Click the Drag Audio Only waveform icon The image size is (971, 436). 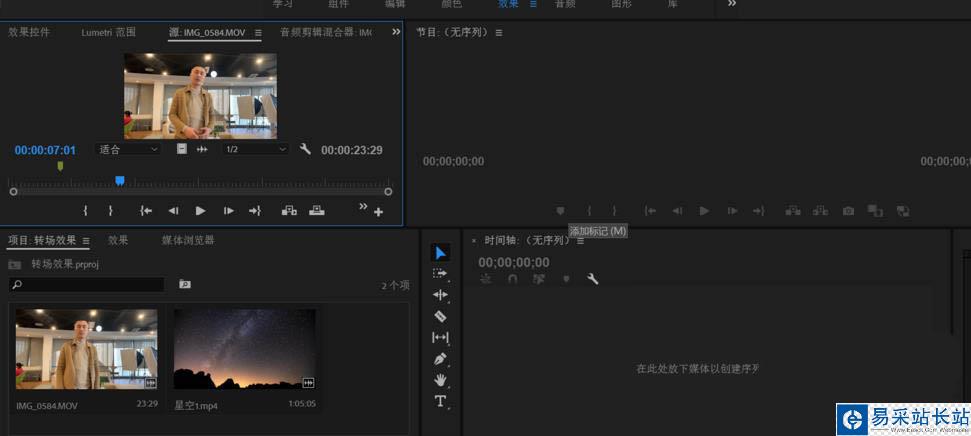(x=202, y=149)
